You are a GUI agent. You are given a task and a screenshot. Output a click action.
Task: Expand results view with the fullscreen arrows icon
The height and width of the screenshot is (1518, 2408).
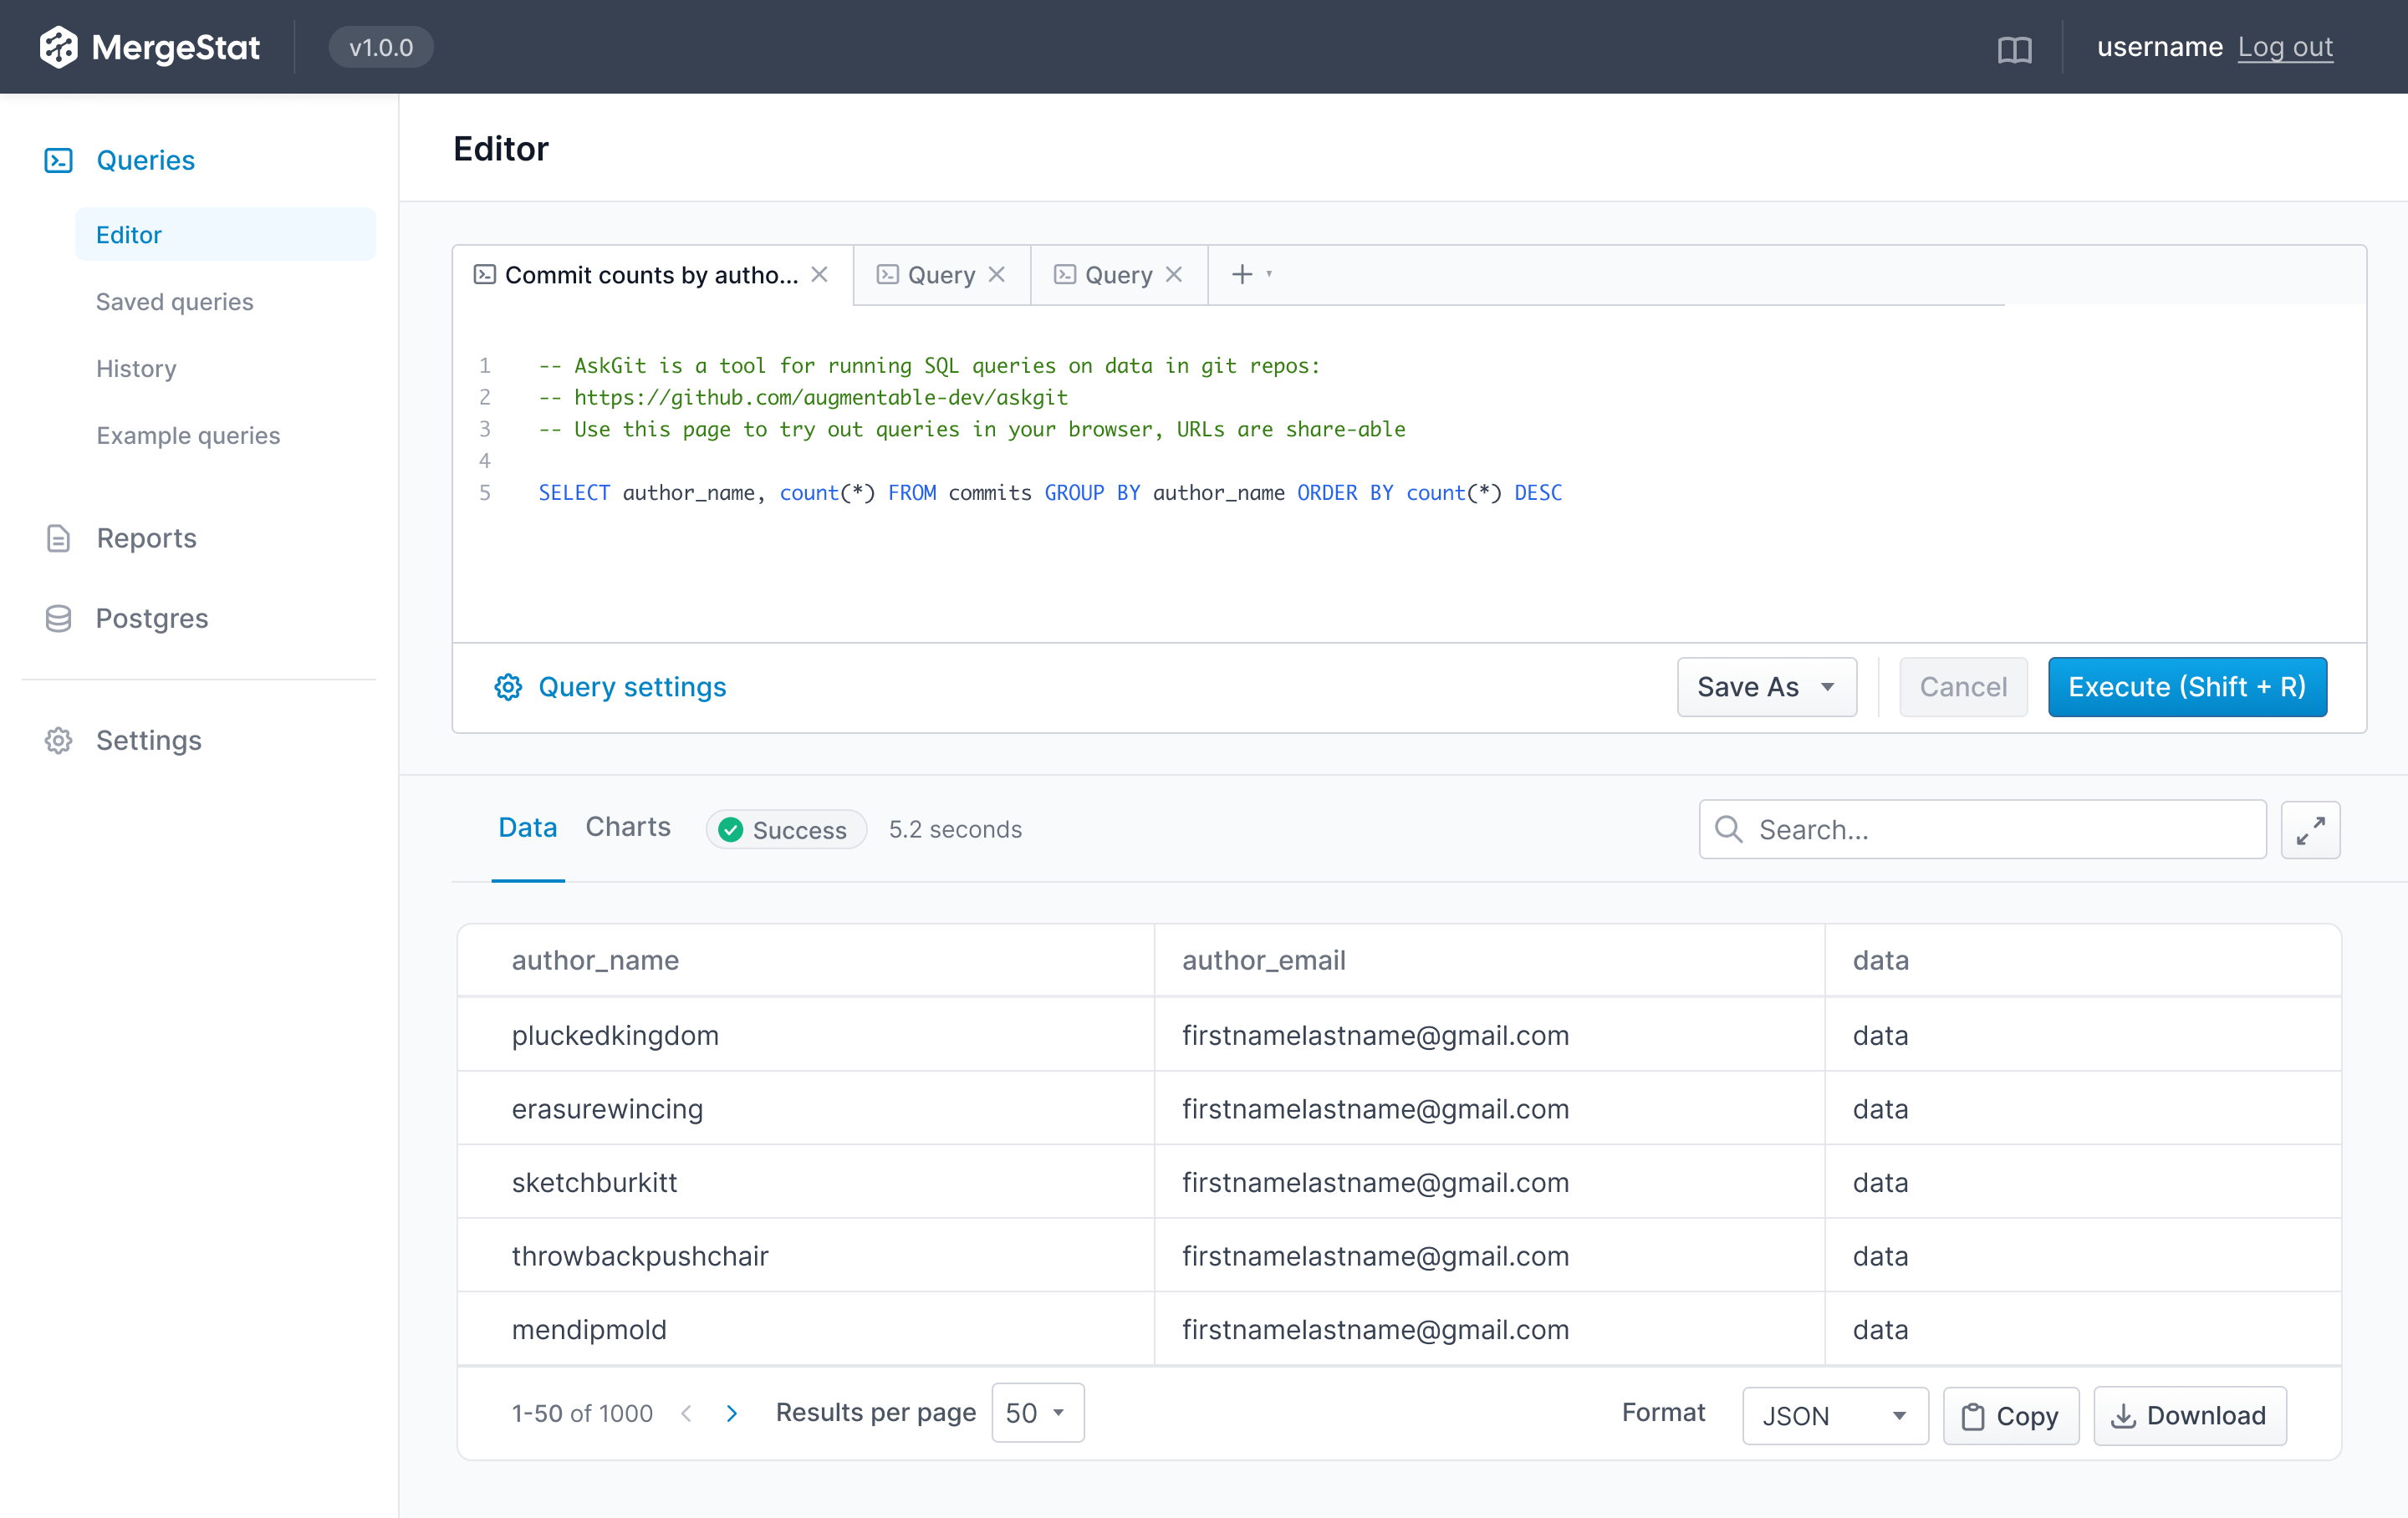click(x=2310, y=829)
